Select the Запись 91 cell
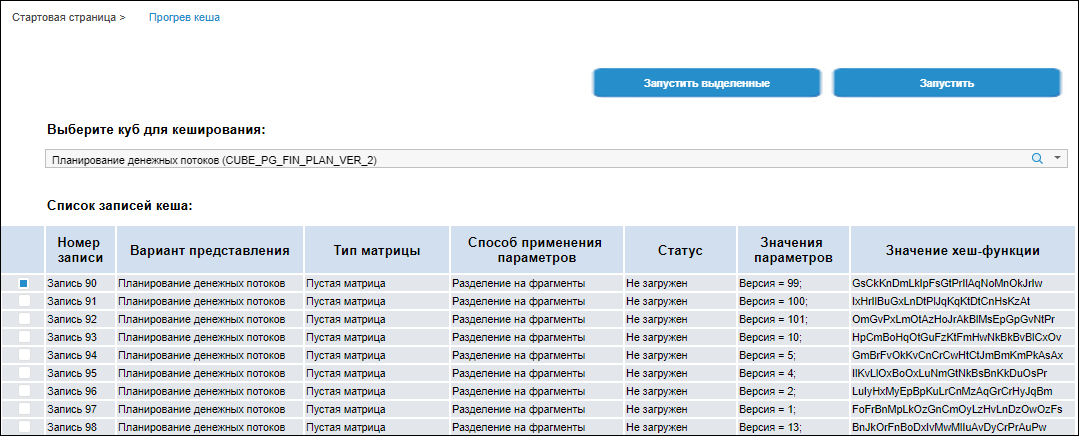Image resolution: width=1079 pixels, height=436 pixels. pos(80,301)
